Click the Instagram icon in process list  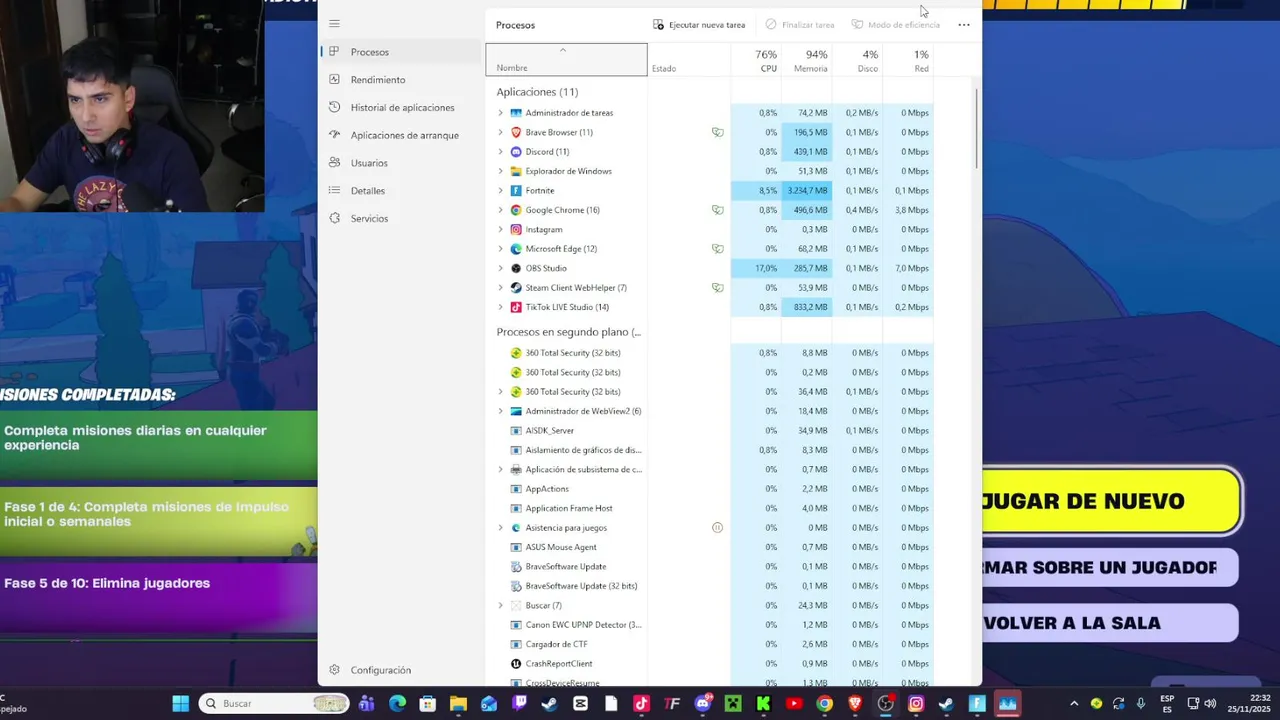[516, 229]
